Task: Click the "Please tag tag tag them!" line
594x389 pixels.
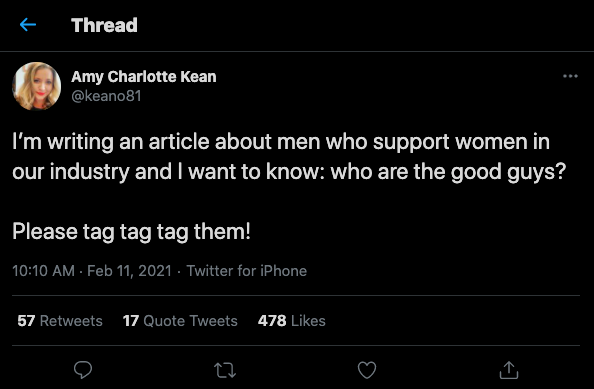Action: coord(131,231)
